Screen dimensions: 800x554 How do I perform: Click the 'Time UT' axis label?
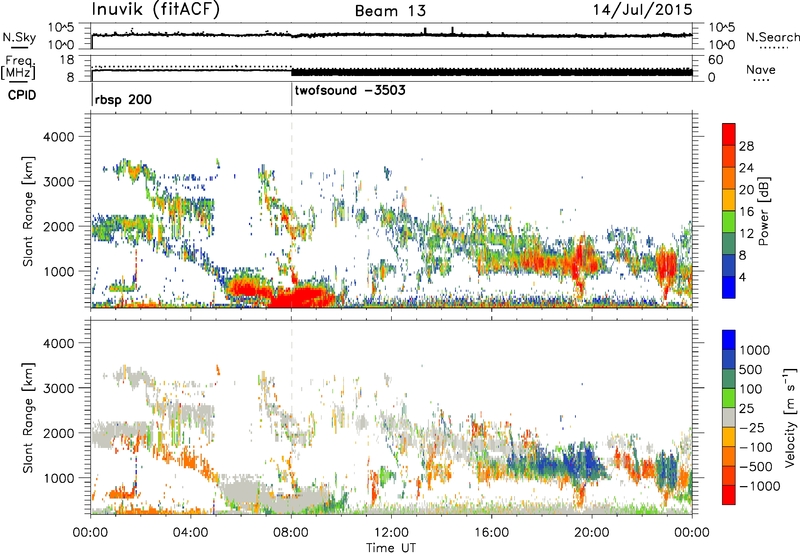[x=391, y=547]
